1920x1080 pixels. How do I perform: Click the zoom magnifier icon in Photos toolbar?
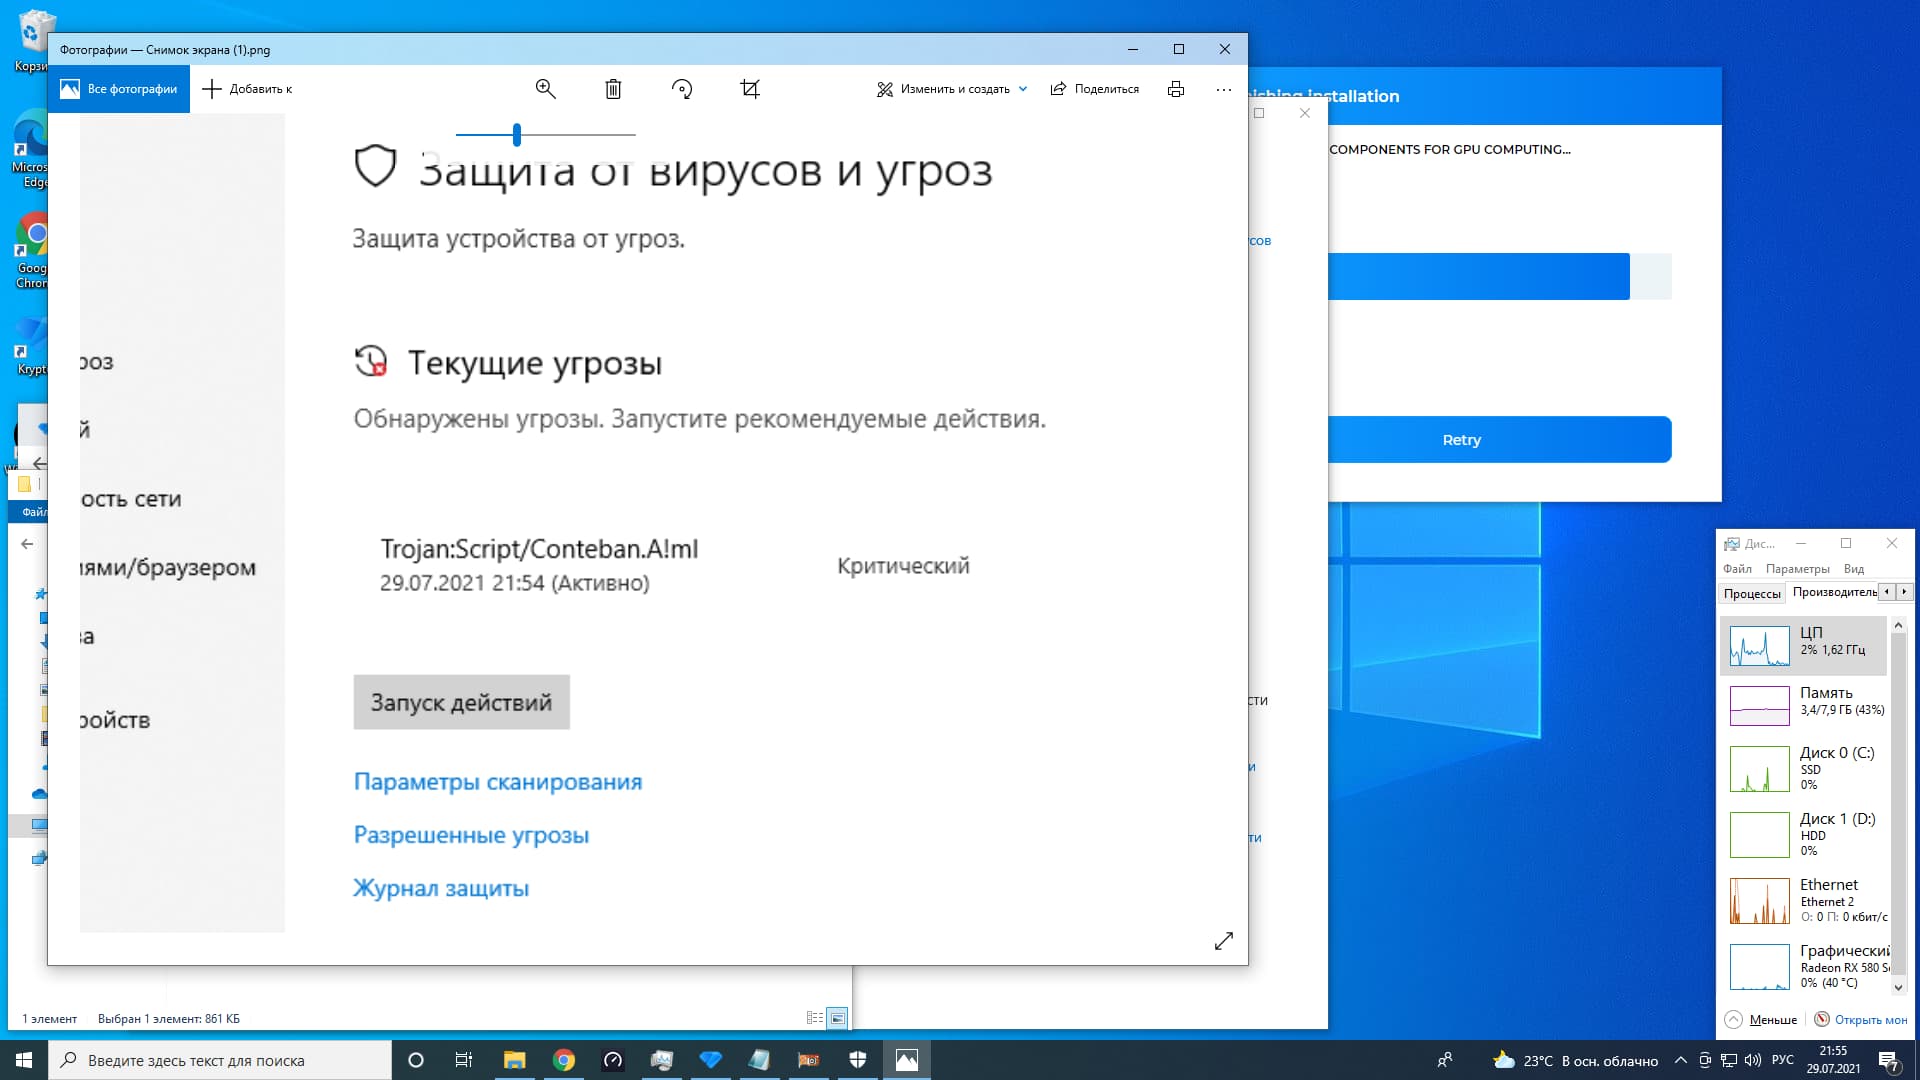(x=545, y=89)
